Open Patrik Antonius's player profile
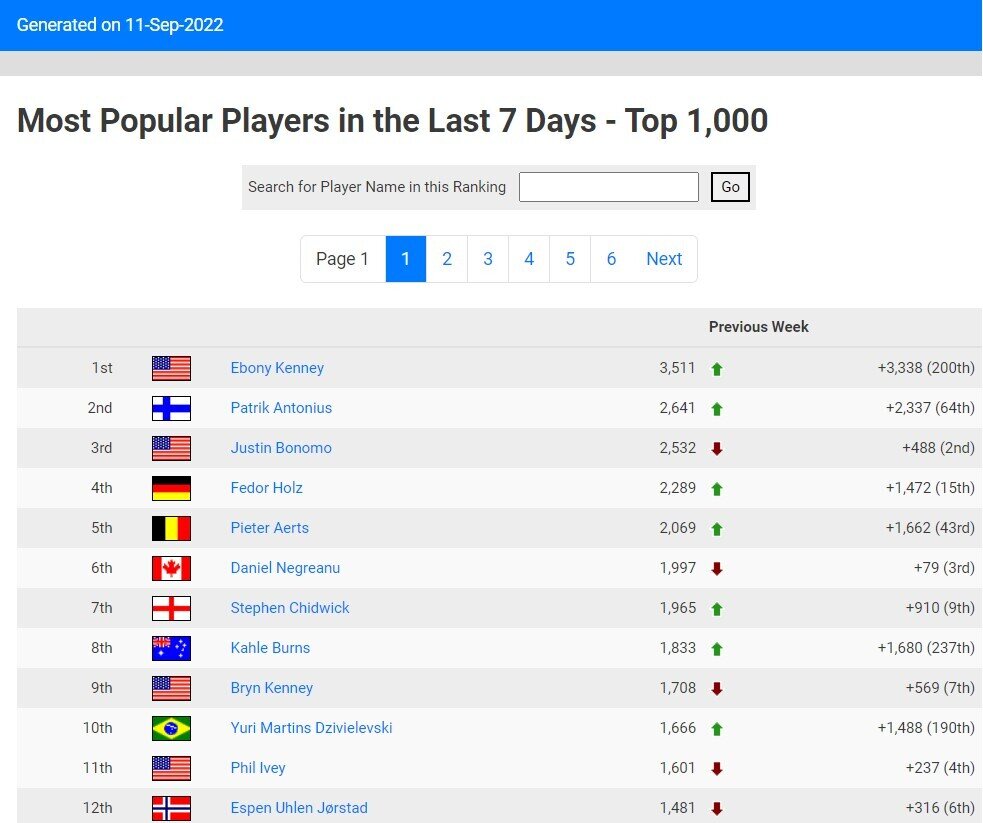This screenshot has width=983, height=823. point(281,408)
